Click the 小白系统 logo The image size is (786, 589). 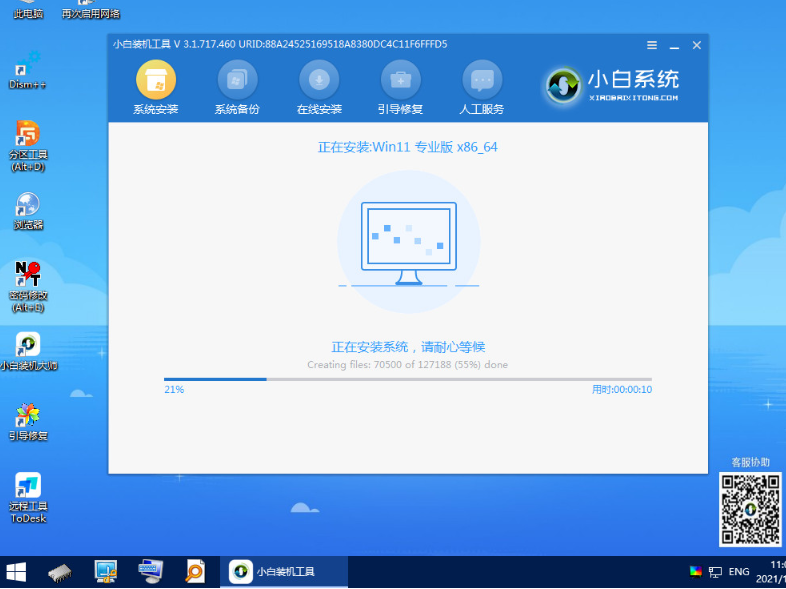coord(613,86)
